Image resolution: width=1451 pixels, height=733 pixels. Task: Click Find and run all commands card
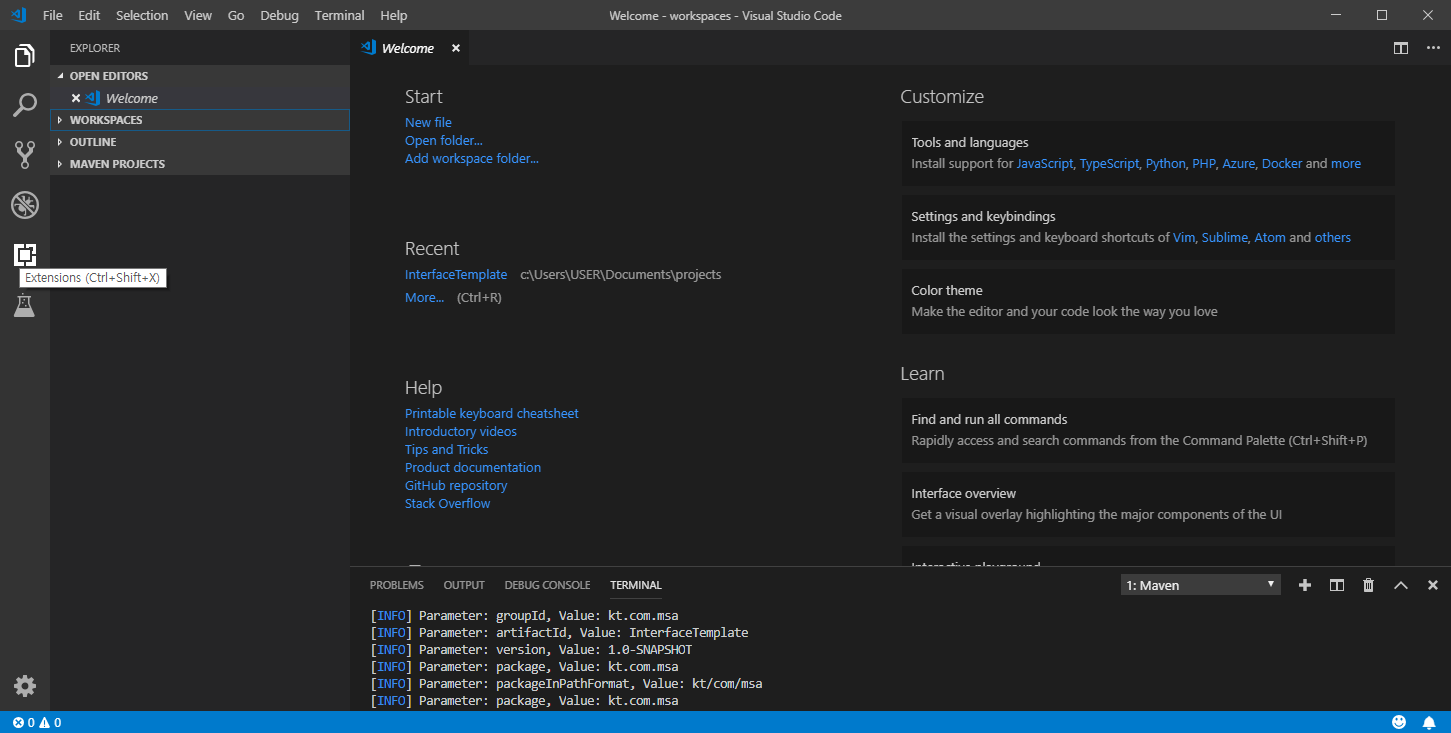[1148, 430]
